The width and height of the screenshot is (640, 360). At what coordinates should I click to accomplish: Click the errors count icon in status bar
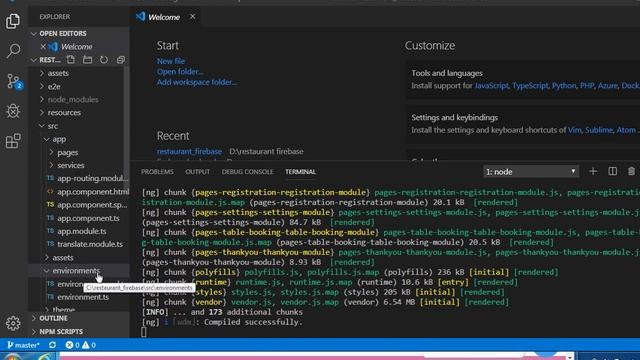coord(72,345)
